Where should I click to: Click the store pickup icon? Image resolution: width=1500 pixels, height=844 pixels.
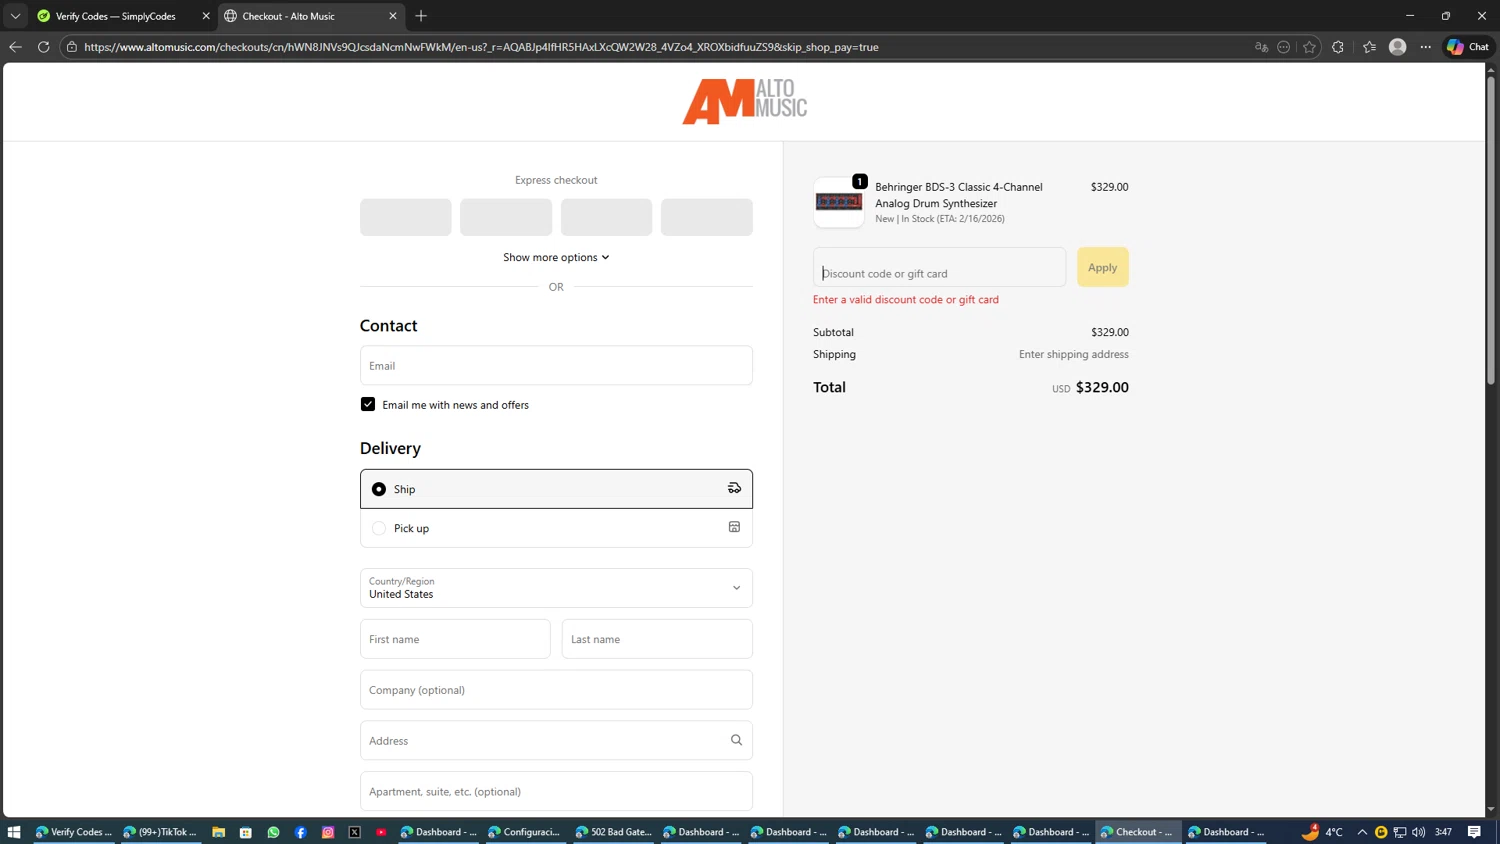(x=734, y=527)
